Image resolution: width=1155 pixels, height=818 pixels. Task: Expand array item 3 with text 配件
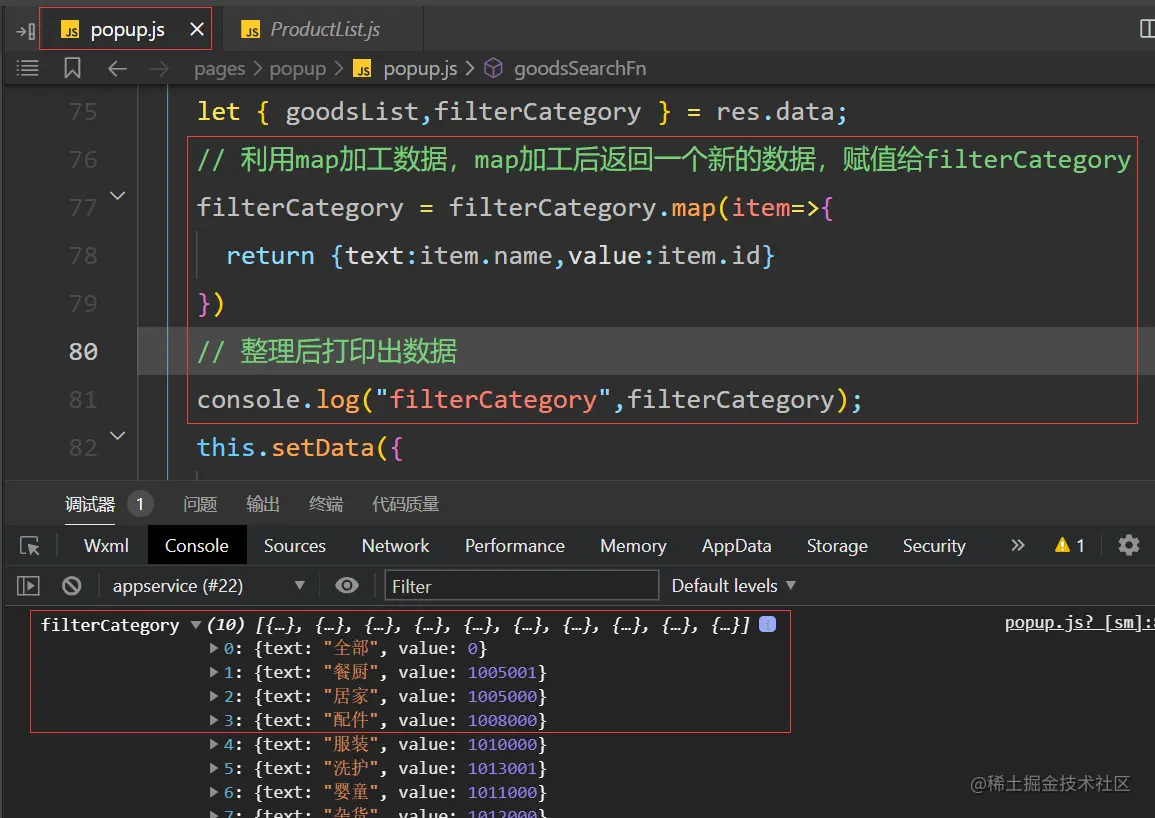coord(214,720)
